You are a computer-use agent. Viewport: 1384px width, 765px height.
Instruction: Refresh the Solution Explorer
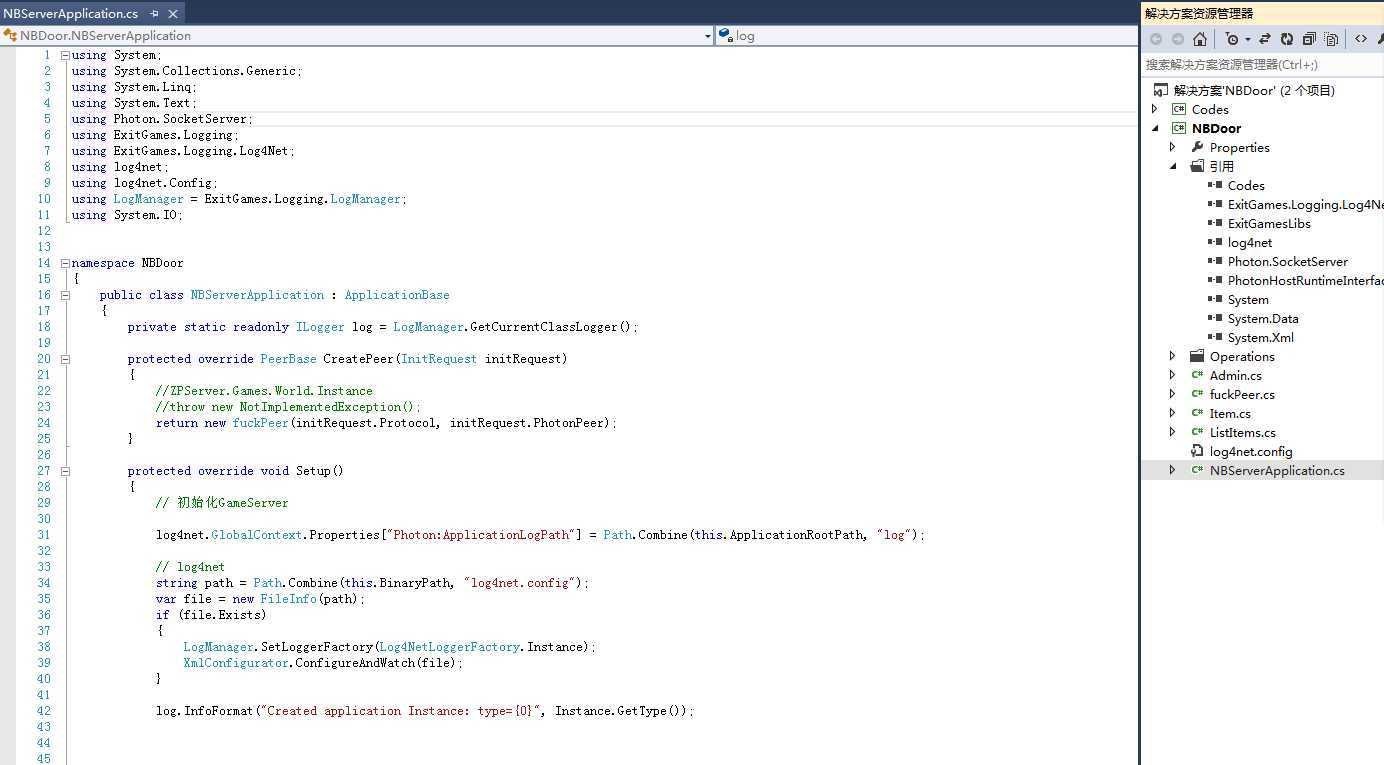1286,39
